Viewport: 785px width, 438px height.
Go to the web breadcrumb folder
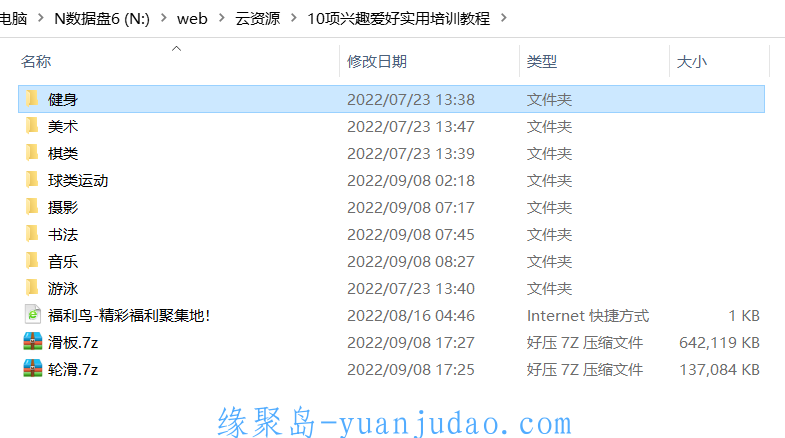[192, 19]
